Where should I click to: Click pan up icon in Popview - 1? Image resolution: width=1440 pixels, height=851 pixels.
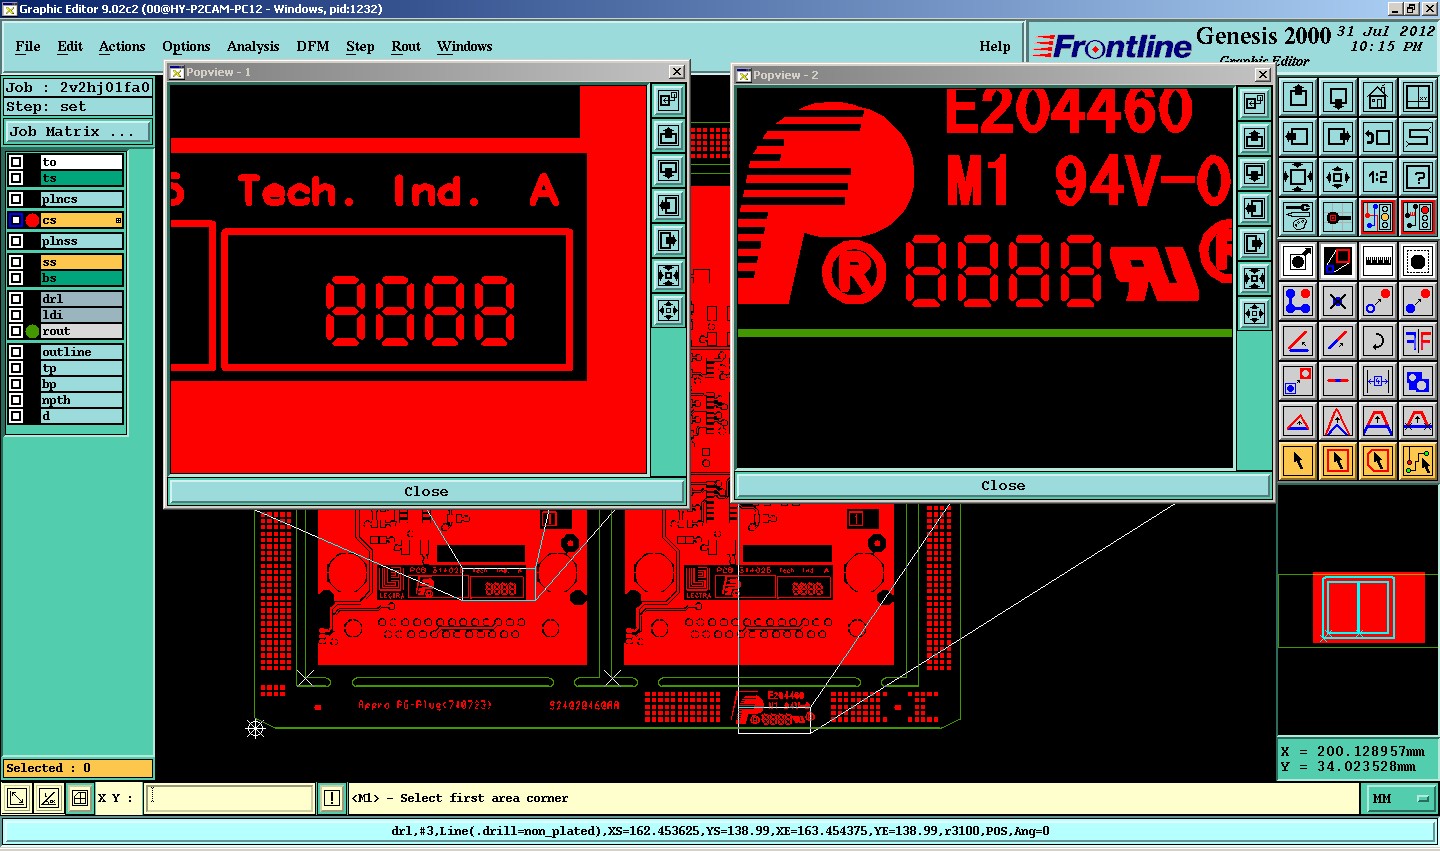coord(669,135)
